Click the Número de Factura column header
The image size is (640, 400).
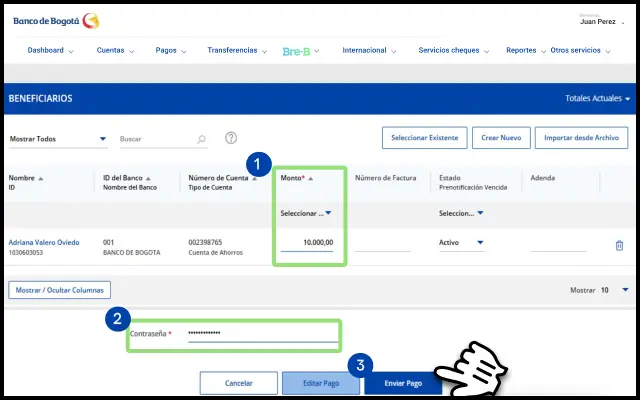coord(386,178)
